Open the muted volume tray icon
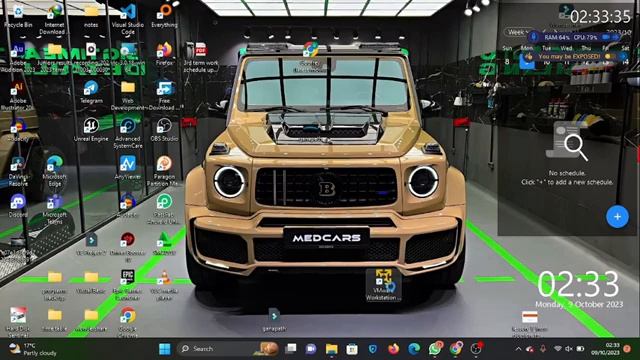640x360 pixels. [x=568, y=349]
